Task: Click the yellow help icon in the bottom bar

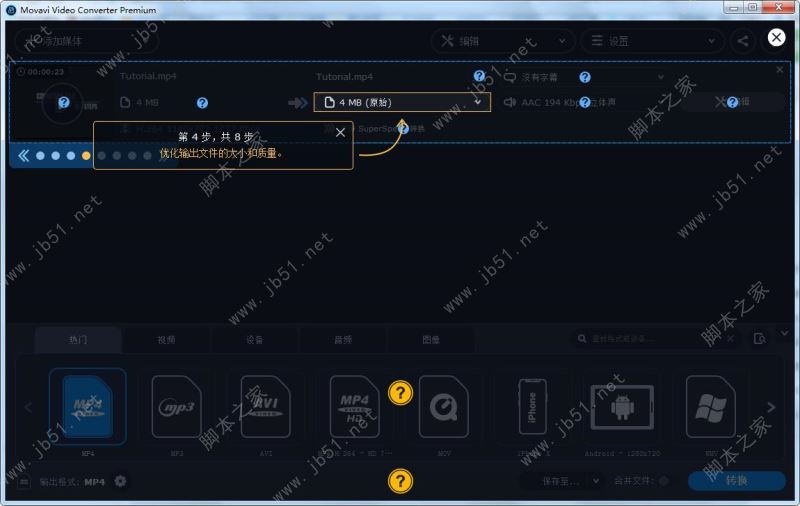Action: [401, 481]
